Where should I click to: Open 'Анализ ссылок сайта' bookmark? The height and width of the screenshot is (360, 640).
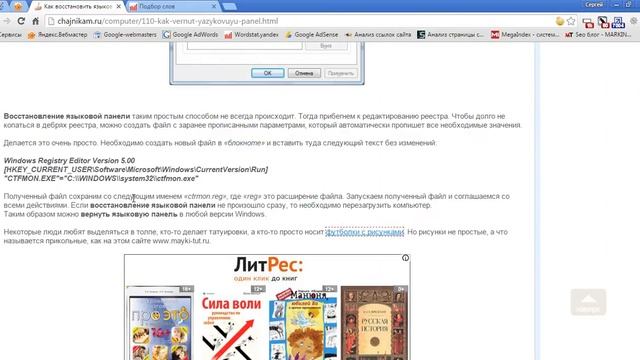(378, 35)
